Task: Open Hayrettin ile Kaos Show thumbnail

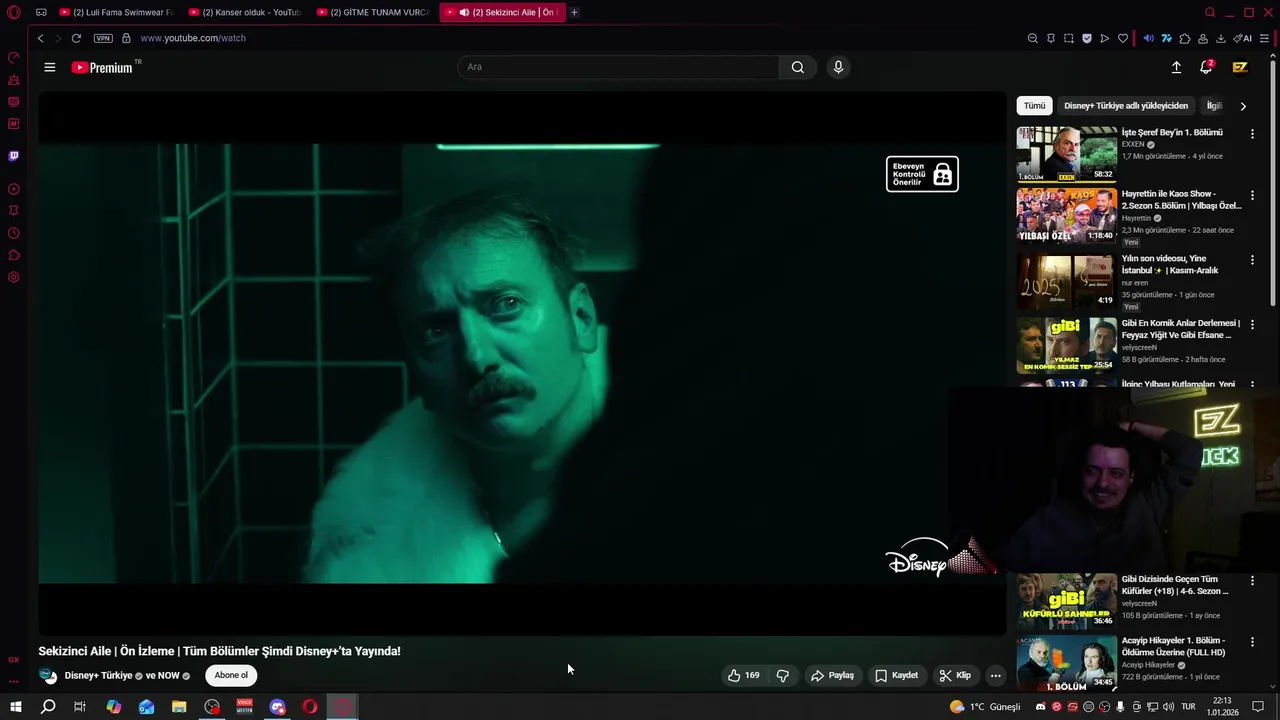Action: pyautogui.click(x=1066, y=215)
